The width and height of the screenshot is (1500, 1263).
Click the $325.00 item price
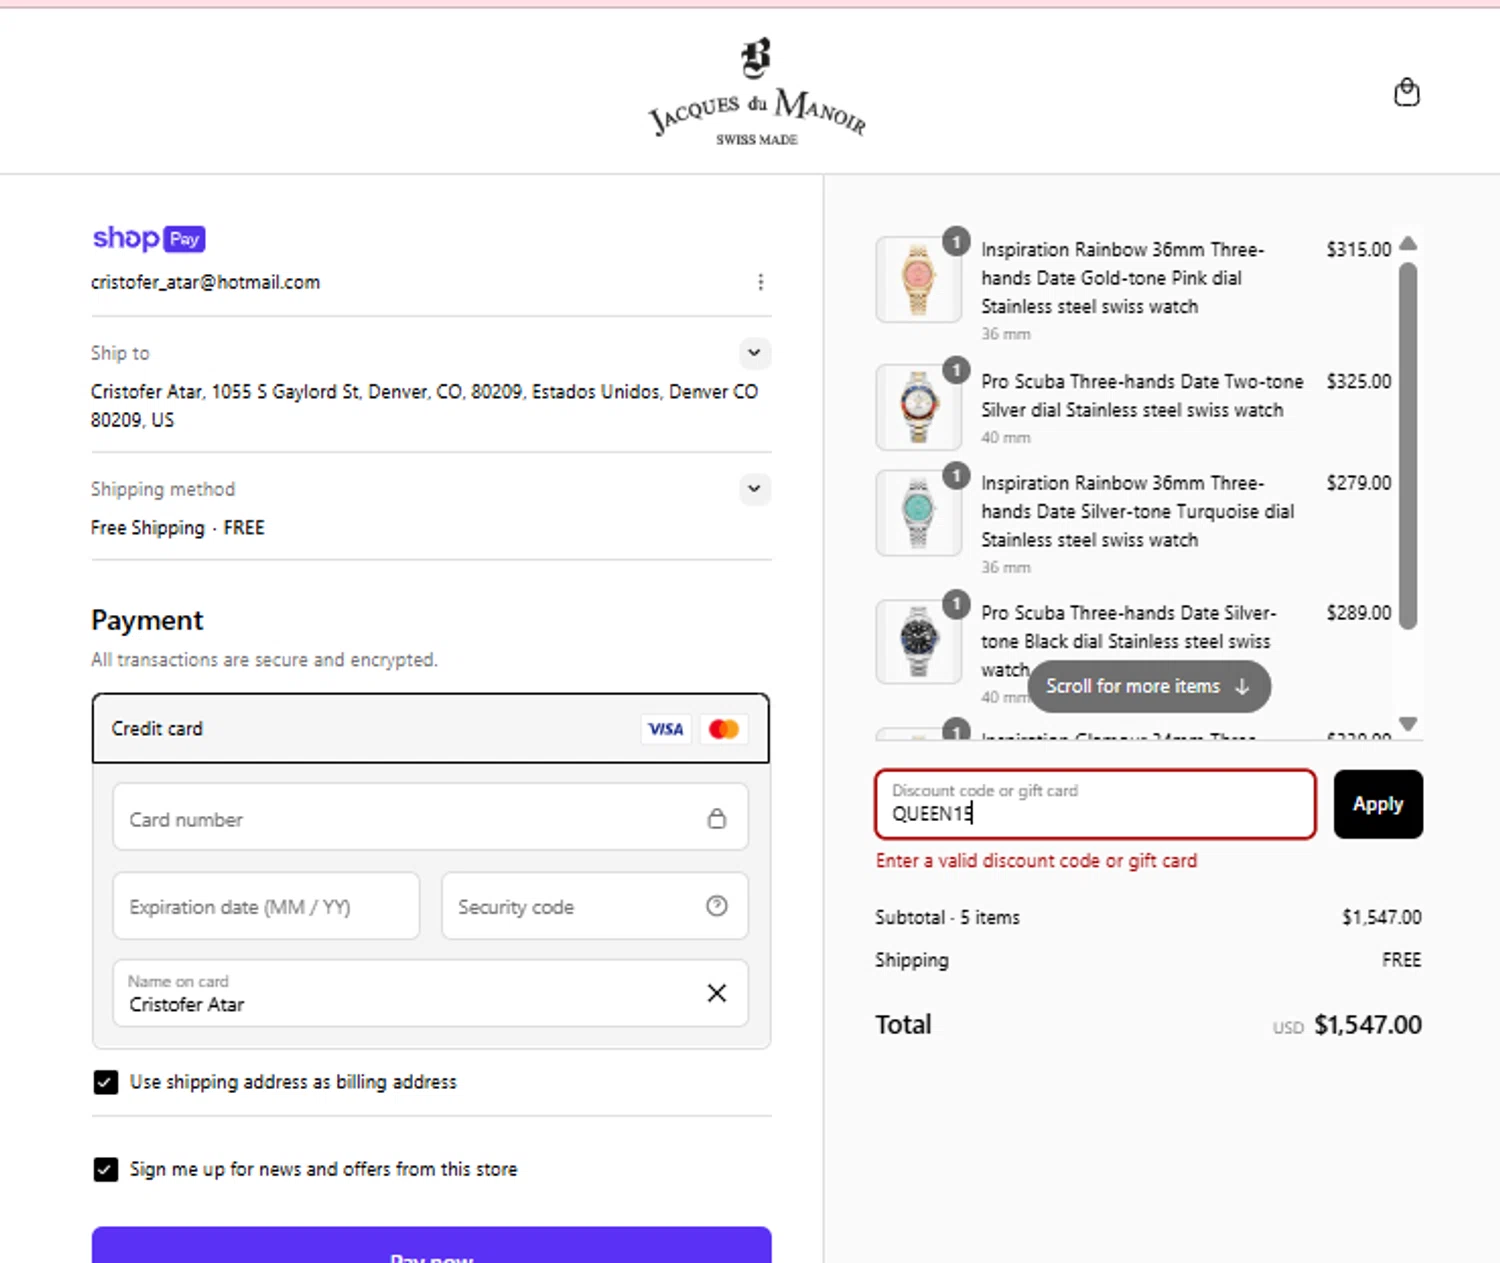1358,381
